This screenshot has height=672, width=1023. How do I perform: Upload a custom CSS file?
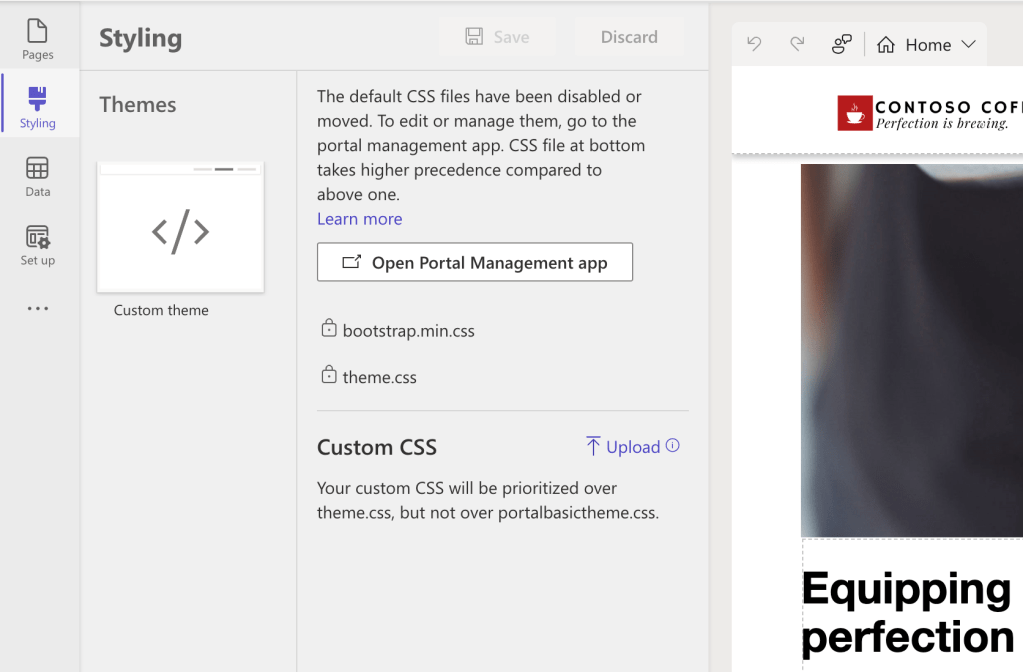click(x=623, y=447)
